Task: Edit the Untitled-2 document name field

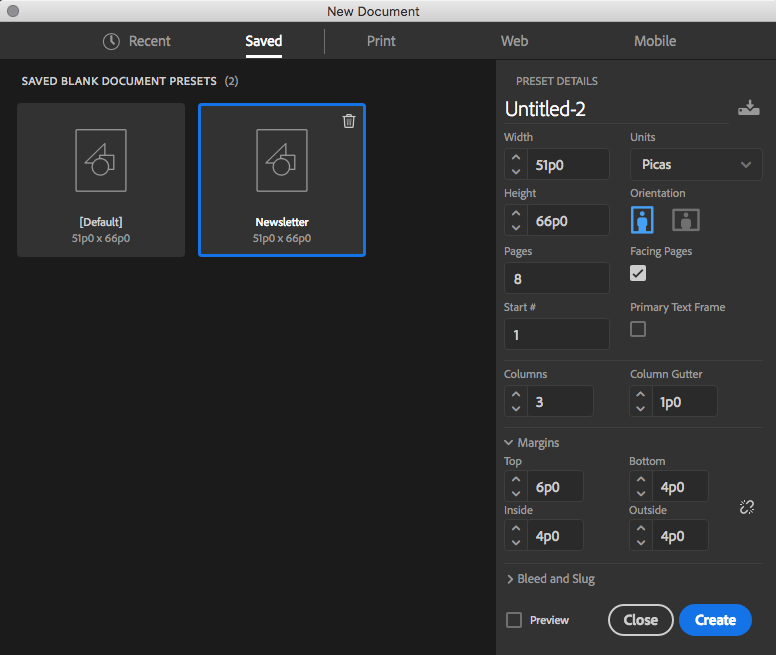Action: (616, 109)
